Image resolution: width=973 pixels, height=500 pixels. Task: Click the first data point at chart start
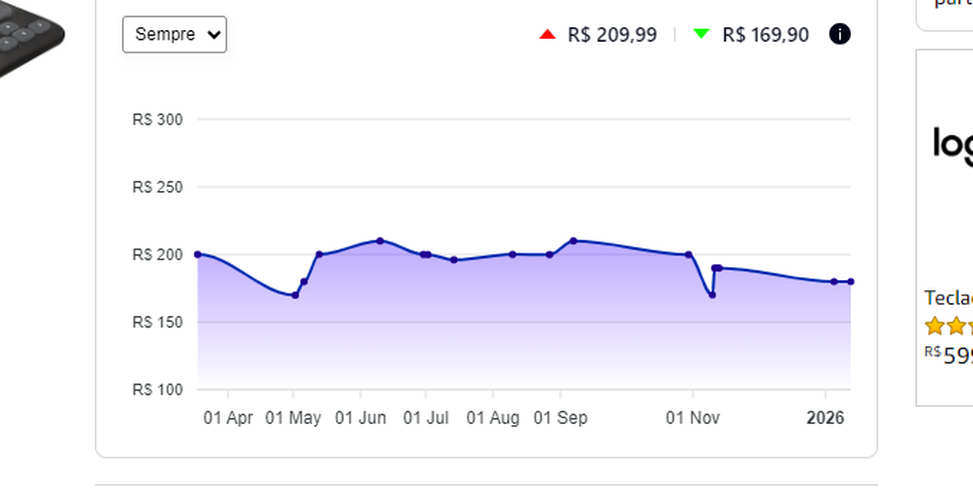[198, 254]
